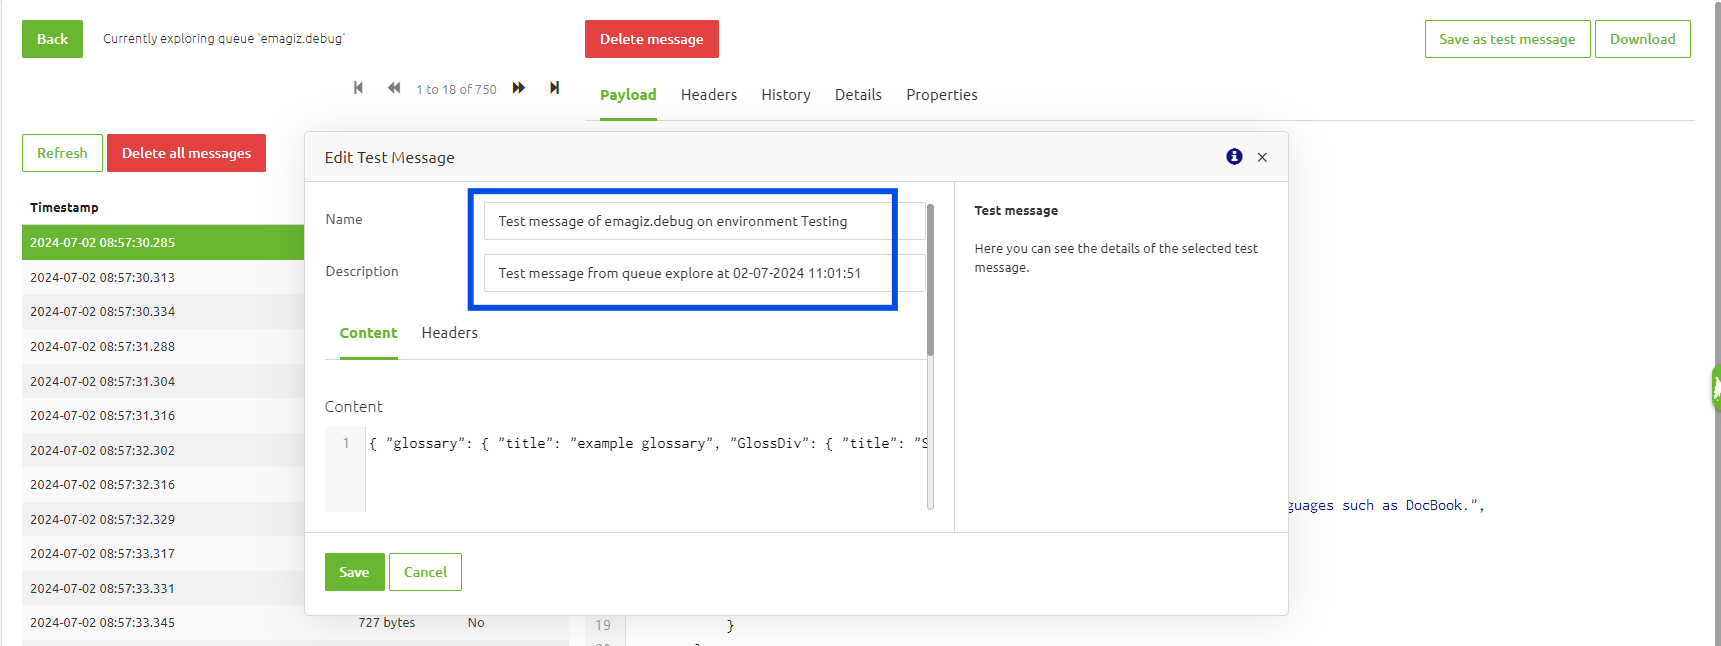Viewport: 1721px width, 646px height.
Task: Click Save to store test message
Action: [x=354, y=572]
